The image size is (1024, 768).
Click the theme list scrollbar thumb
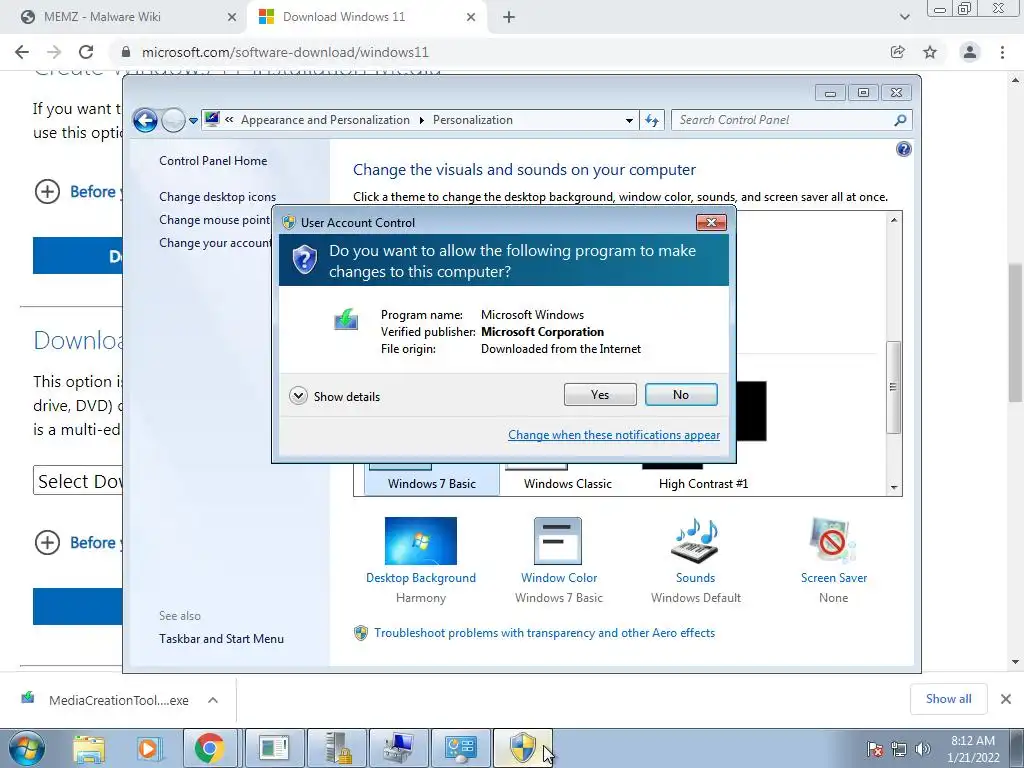pyautogui.click(x=894, y=387)
